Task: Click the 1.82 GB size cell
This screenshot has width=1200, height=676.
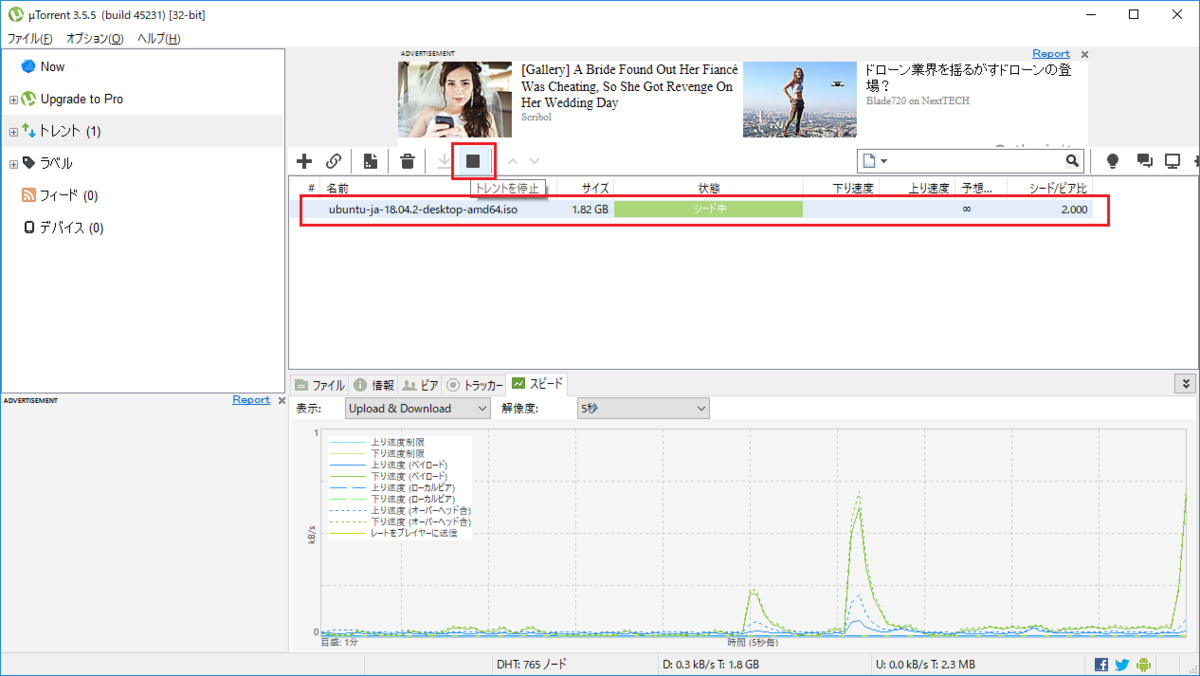Action: tap(590, 210)
